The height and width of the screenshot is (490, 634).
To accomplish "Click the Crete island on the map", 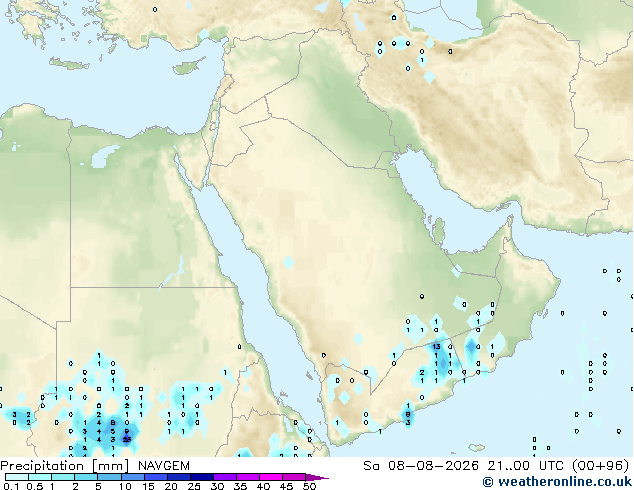I will [x=69, y=63].
